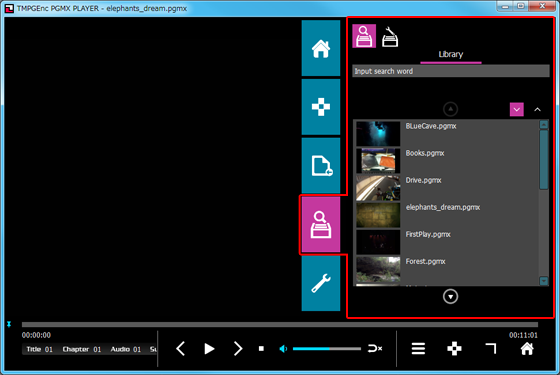Viewport: 560px width, 375px height.
Task: Click the hamburger menu icon in controls
Action: (418, 349)
